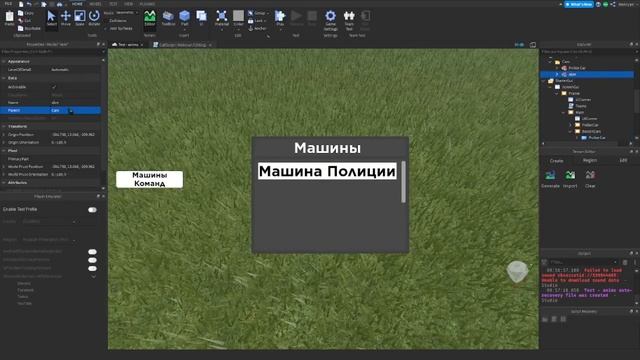Click the Play test button
This screenshot has height=360, width=640.
pyautogui.click(x=280, y=18)
